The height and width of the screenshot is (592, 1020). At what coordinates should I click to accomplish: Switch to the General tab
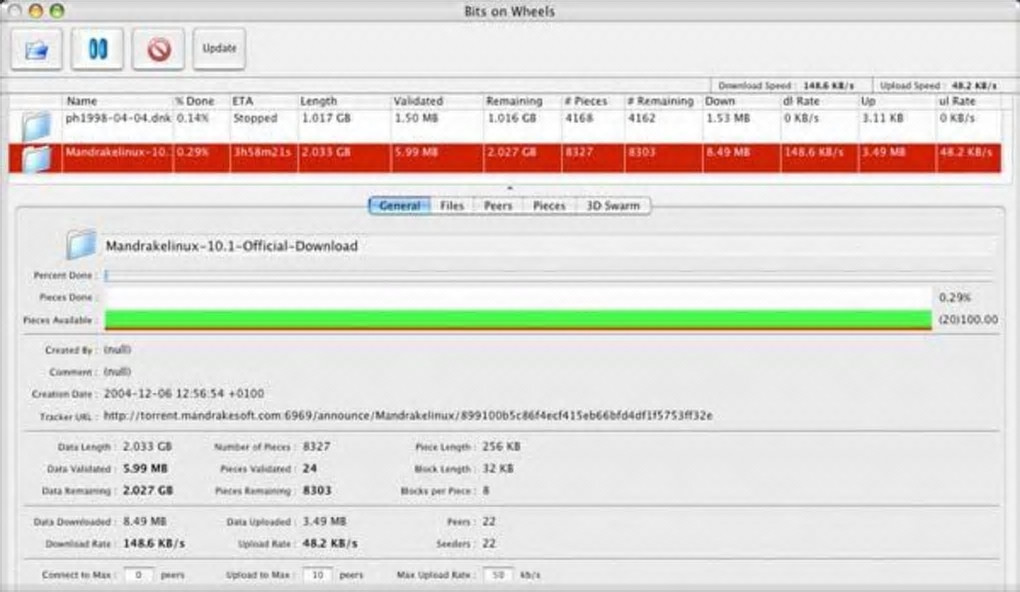point(399,206)
